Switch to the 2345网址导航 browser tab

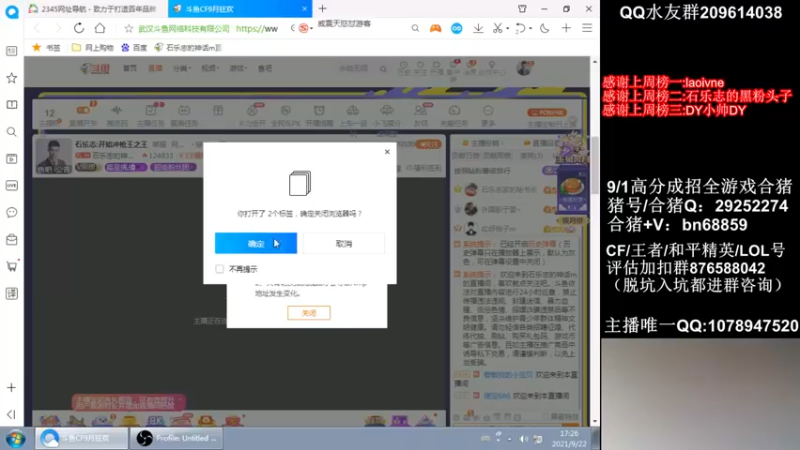96,9
